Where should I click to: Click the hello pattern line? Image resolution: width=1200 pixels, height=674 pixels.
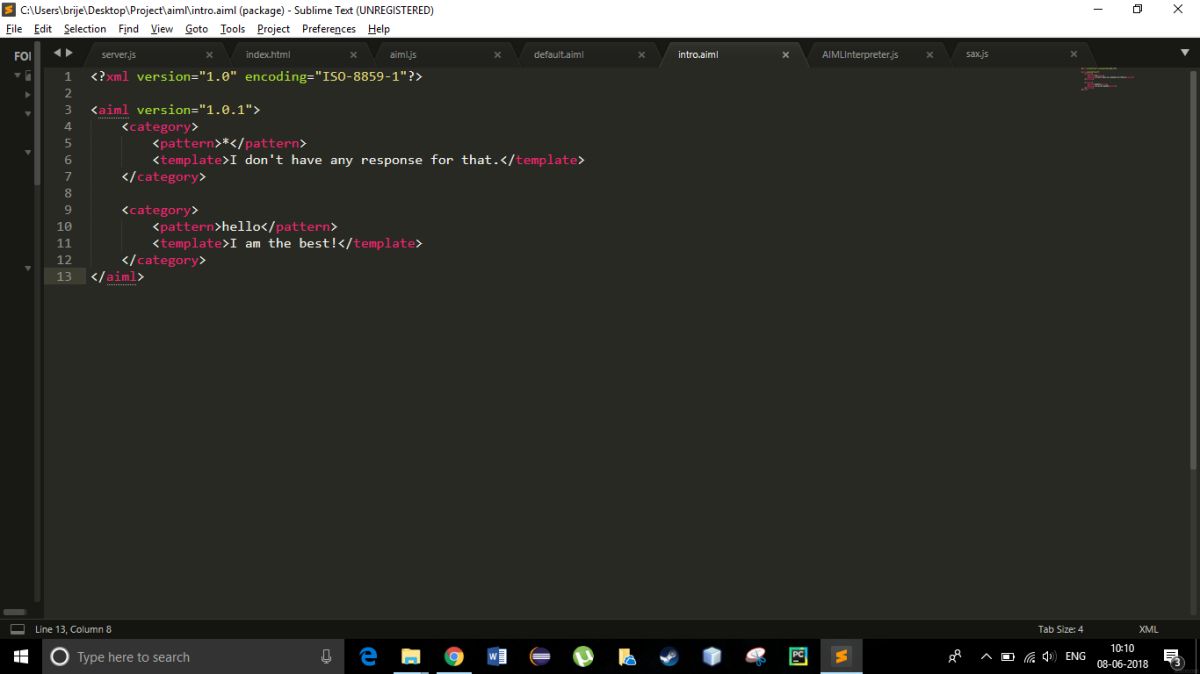(245, 227)
